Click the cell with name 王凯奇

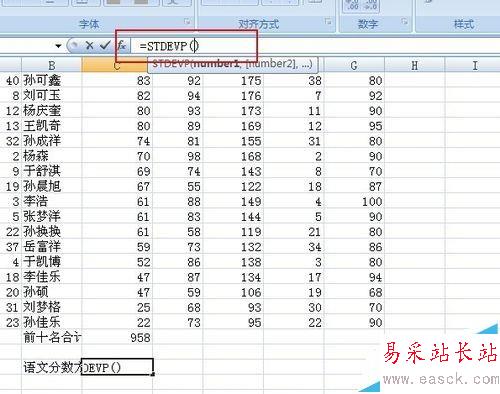tap(52, 126)
